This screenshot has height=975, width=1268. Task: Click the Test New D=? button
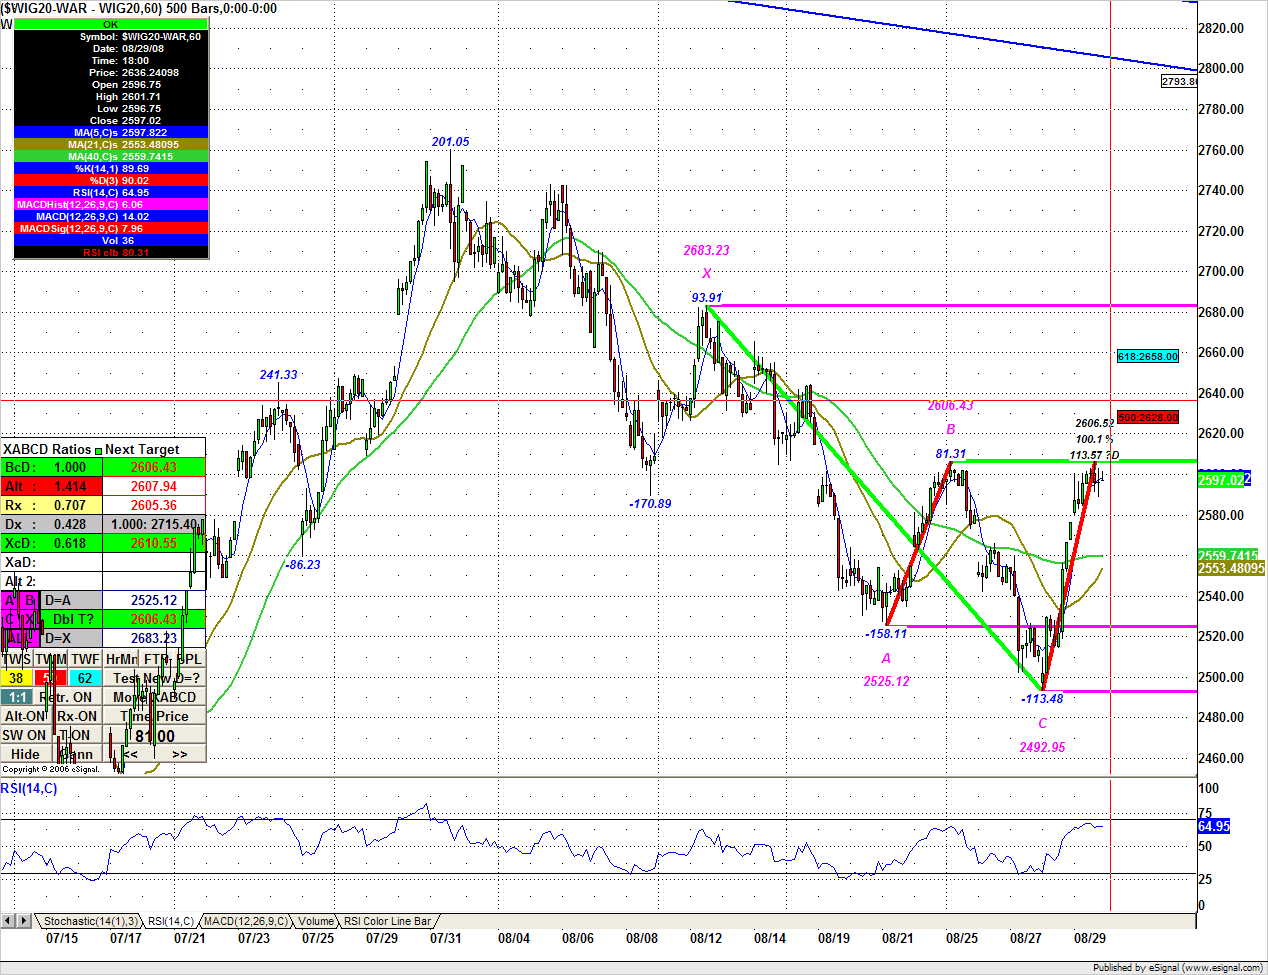pos(155,678)
